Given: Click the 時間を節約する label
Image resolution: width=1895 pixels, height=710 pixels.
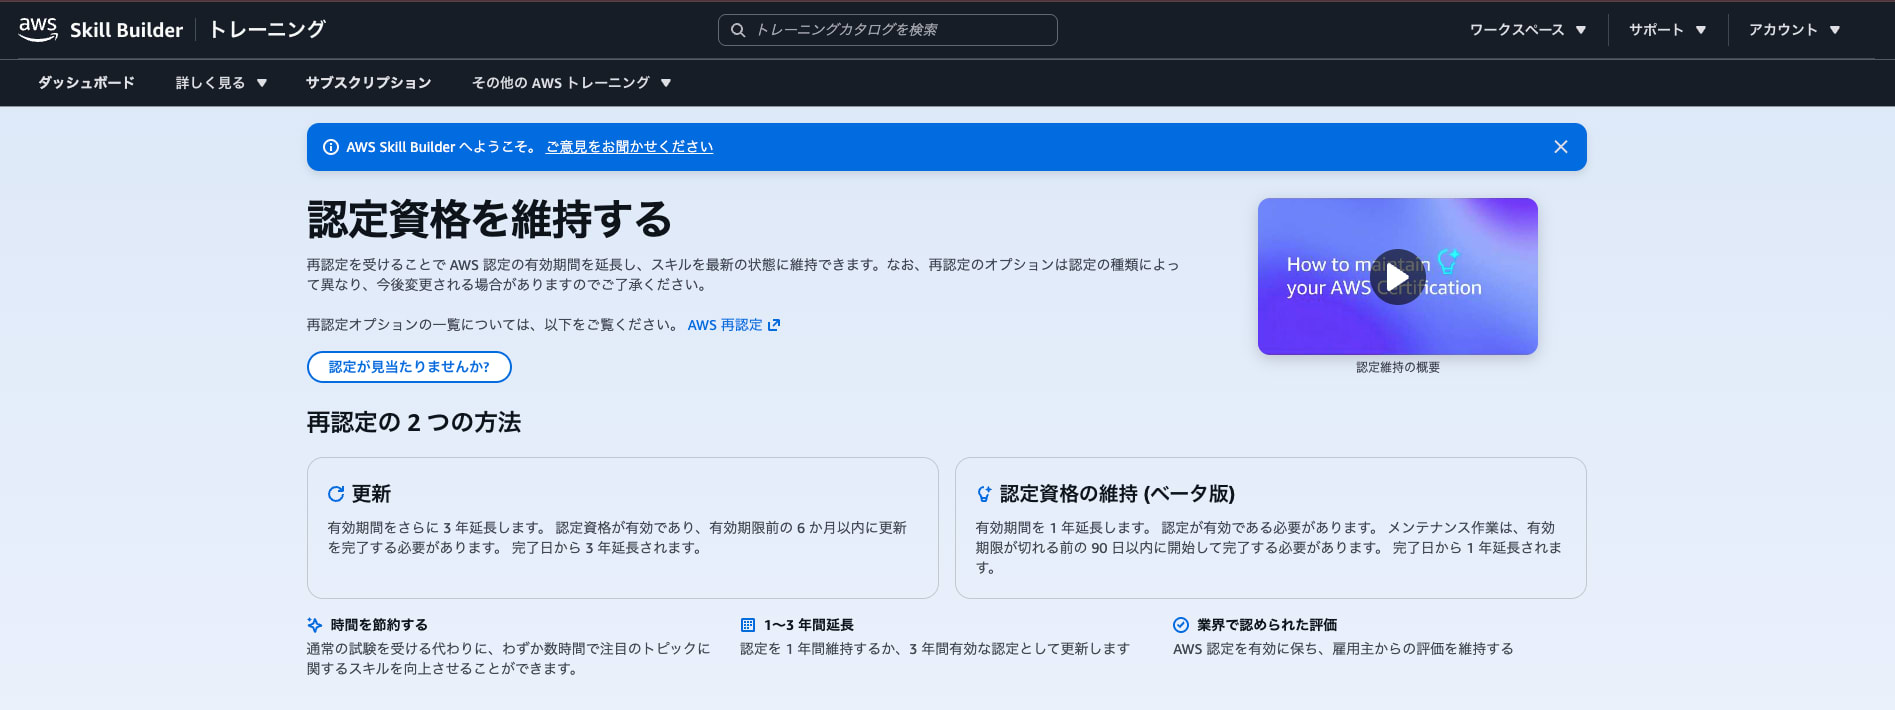Looking at the screenshot, I should tap(379, 625).
